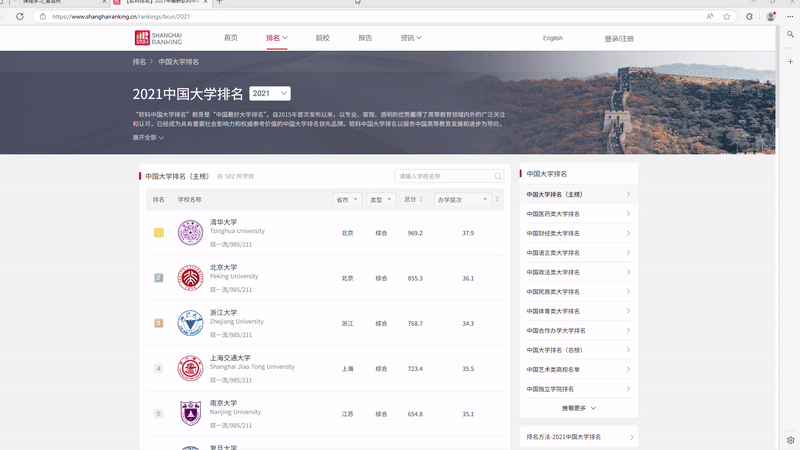Go to 首页 in the navigation
Viewport: 800px width, 450px height.
point(231,38)
